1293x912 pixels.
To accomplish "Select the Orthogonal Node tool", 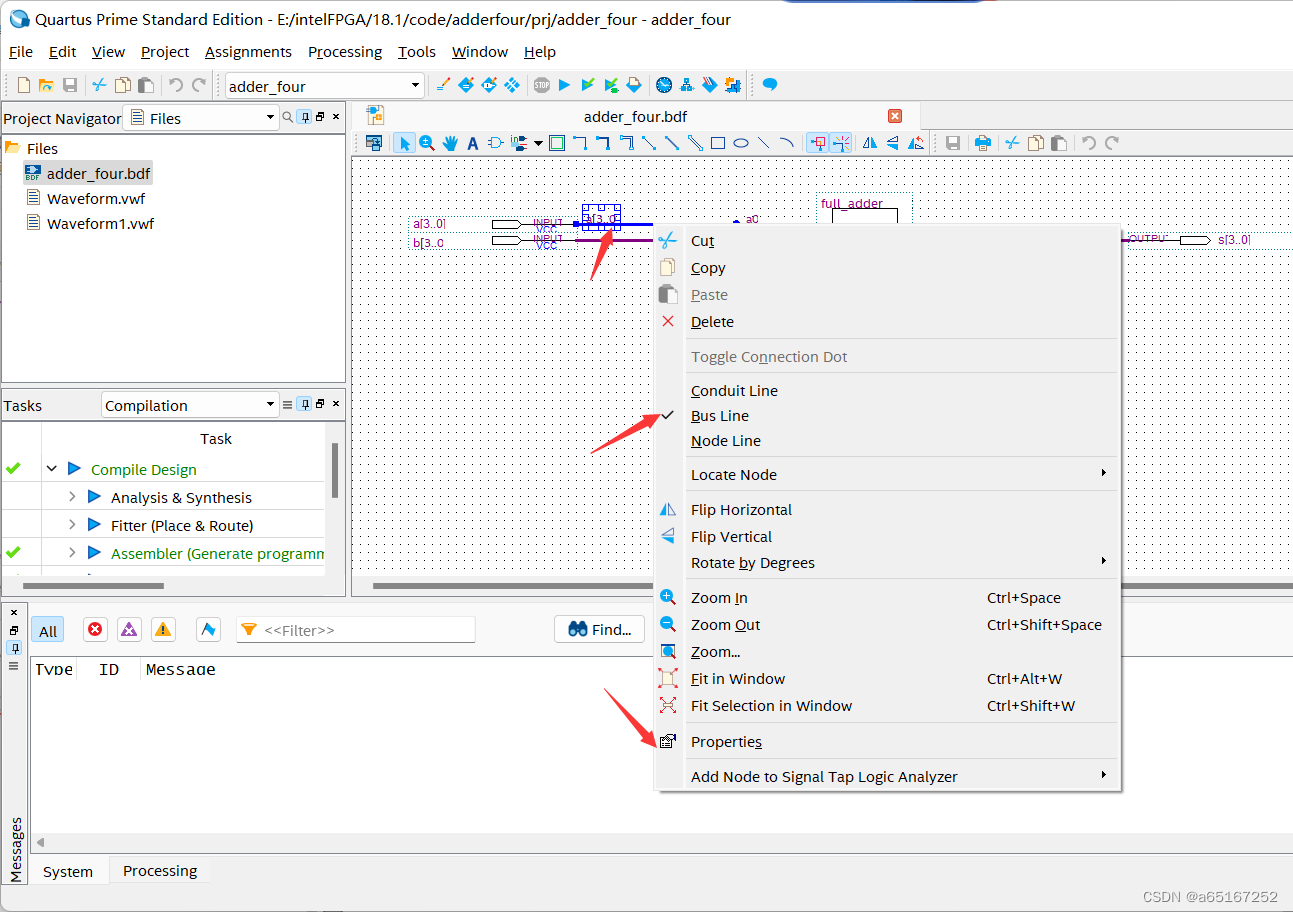I will point(580,143).
